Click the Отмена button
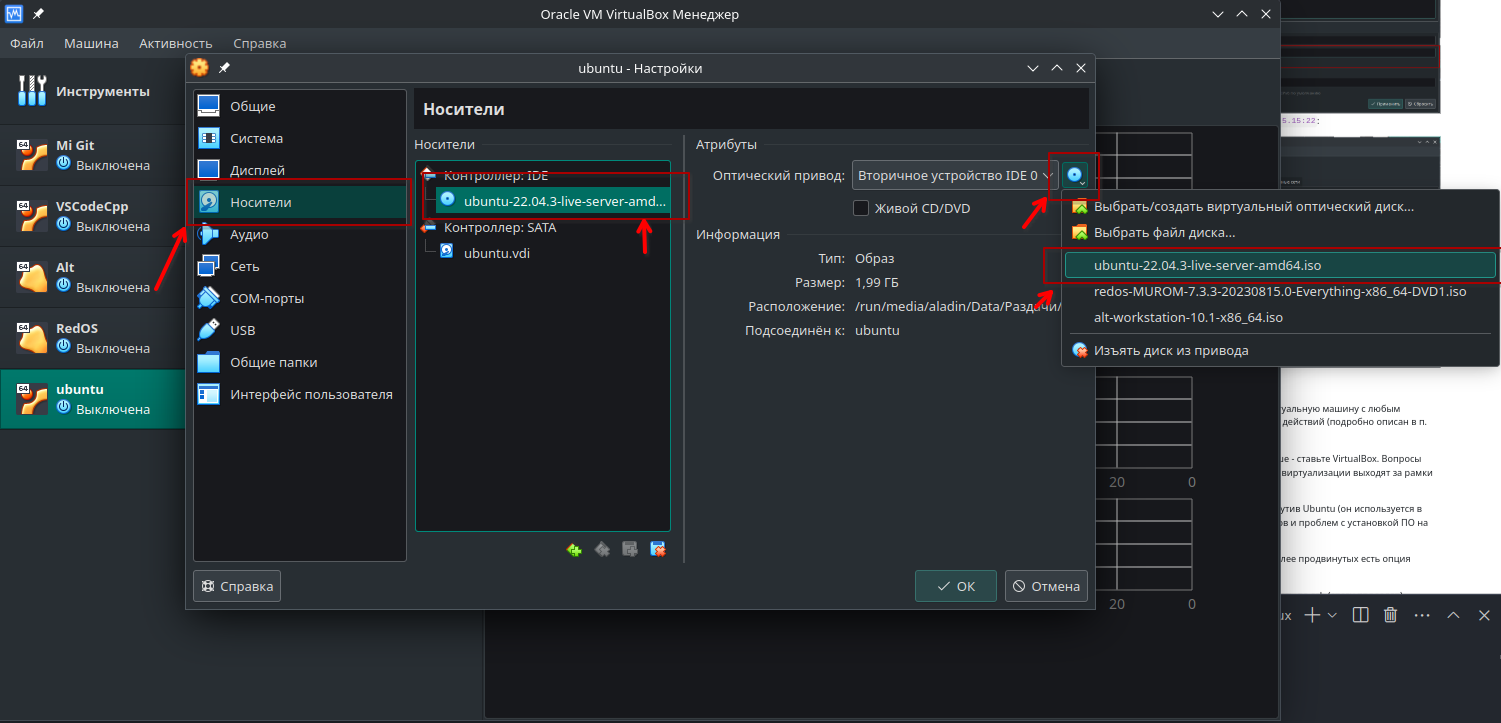Viewport: 1501px width, 723px height. click(x=1046, y=586)
